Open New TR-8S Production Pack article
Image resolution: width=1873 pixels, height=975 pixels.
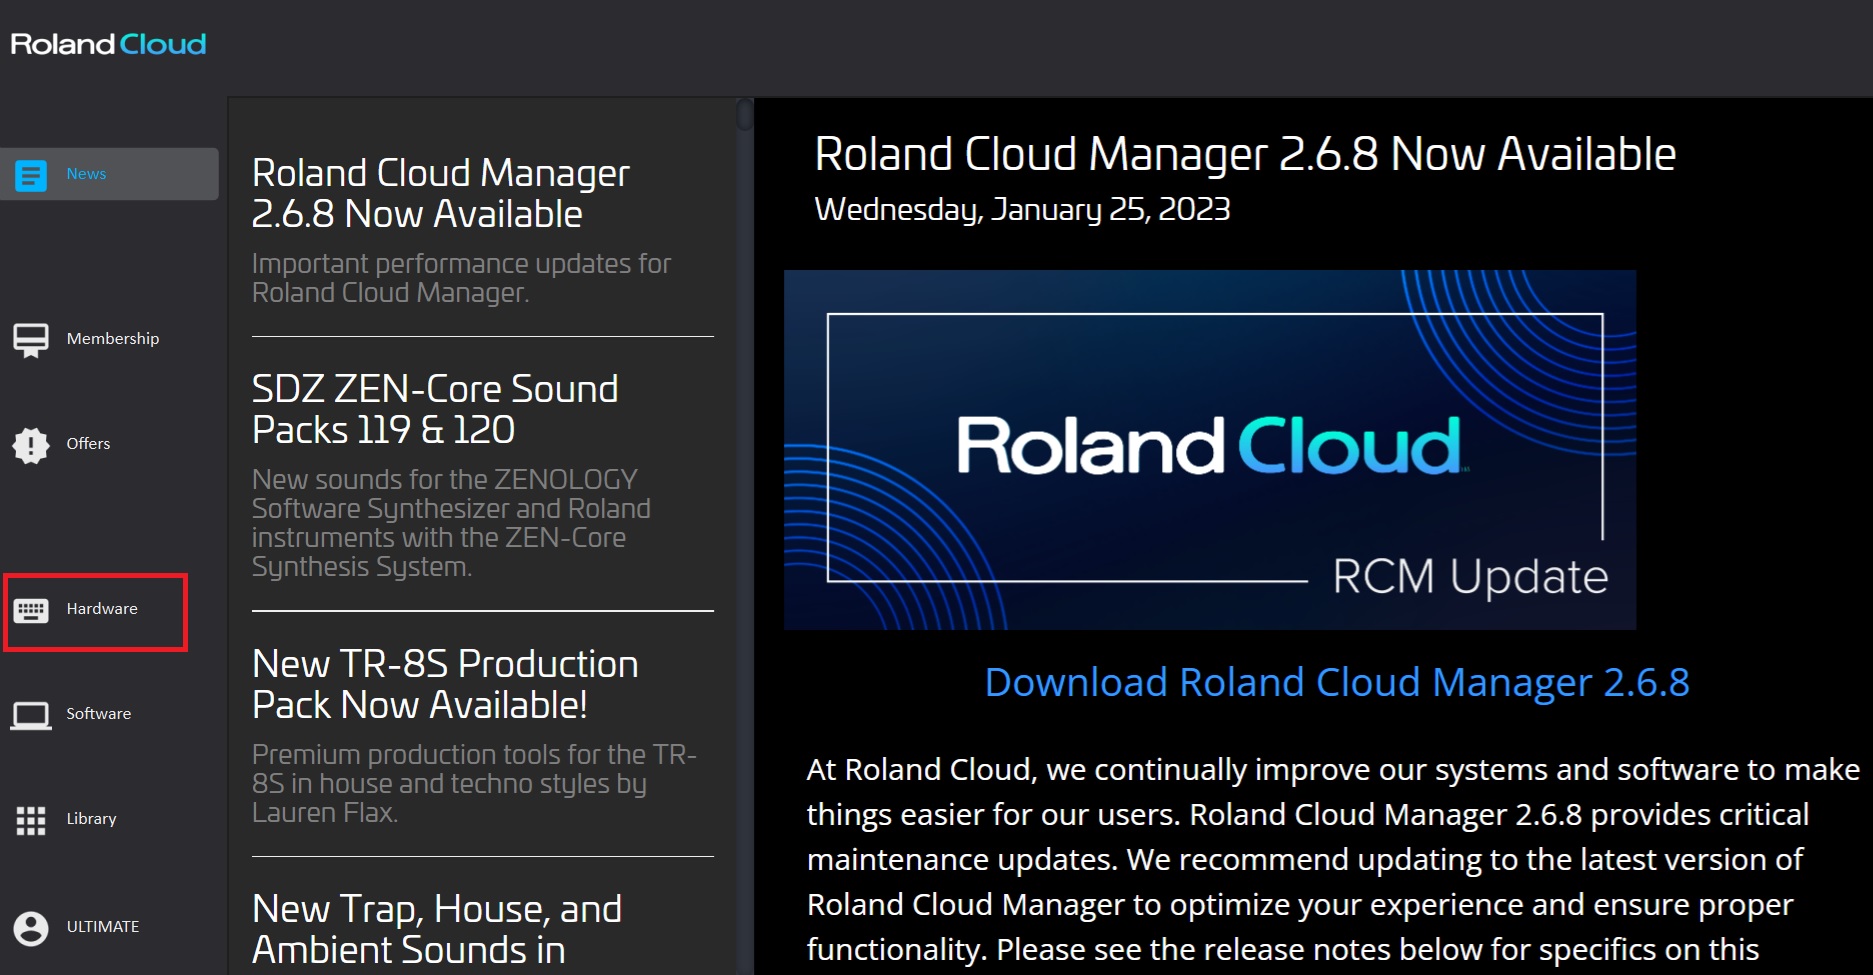[x=445, y=684]
